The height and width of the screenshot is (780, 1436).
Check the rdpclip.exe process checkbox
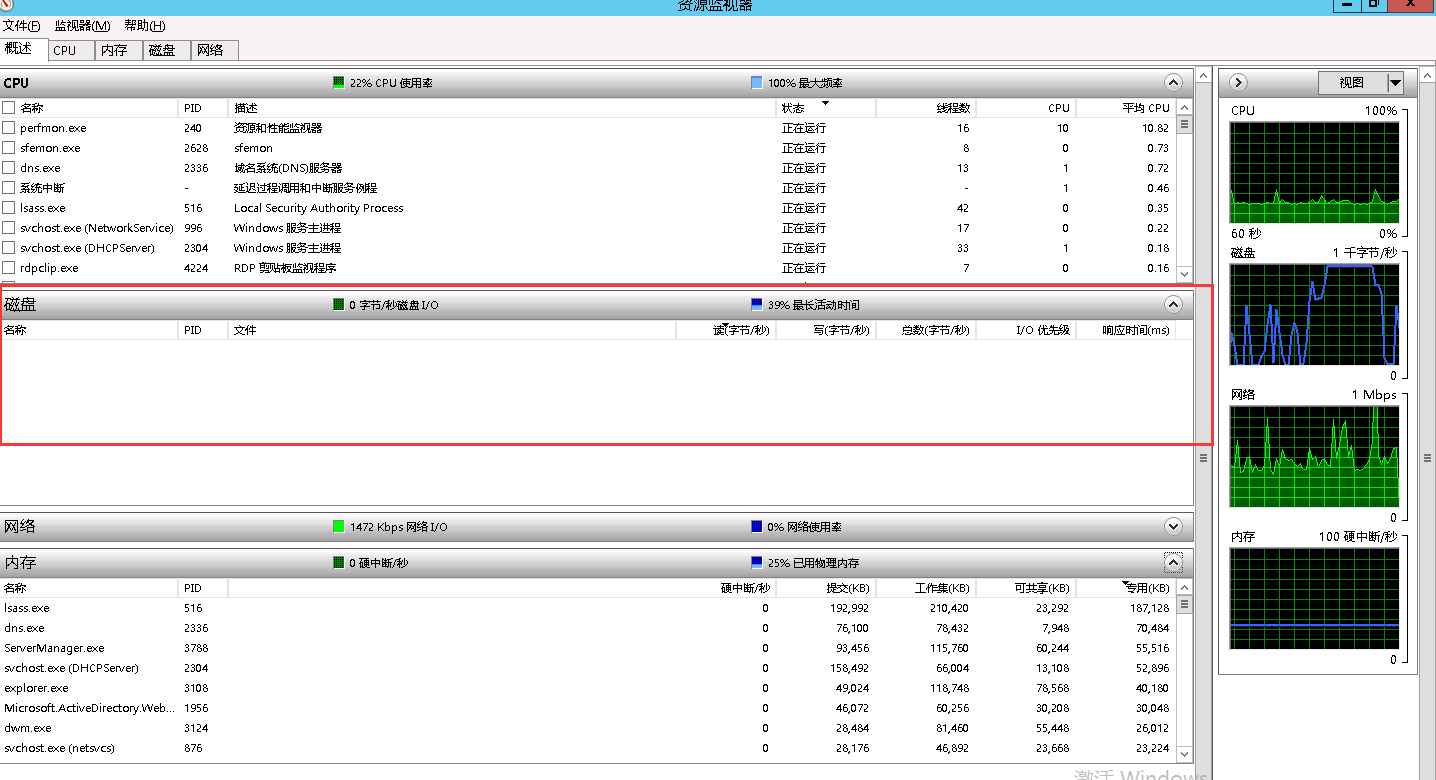9,268
